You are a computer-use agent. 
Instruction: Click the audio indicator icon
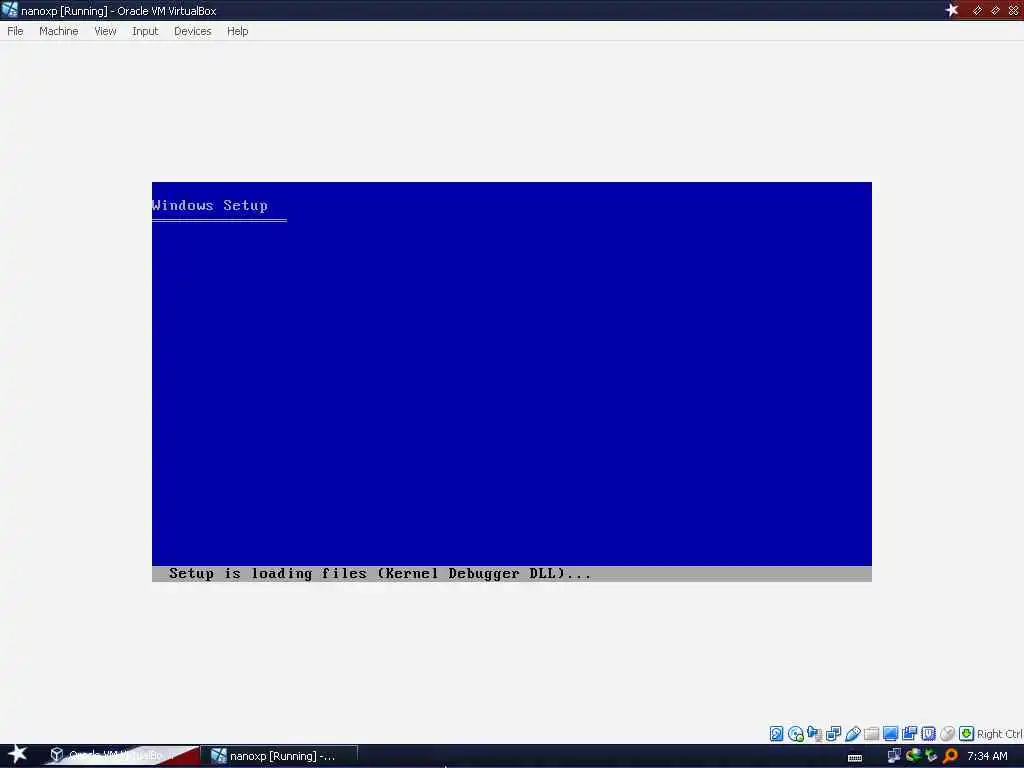point(814,733)
